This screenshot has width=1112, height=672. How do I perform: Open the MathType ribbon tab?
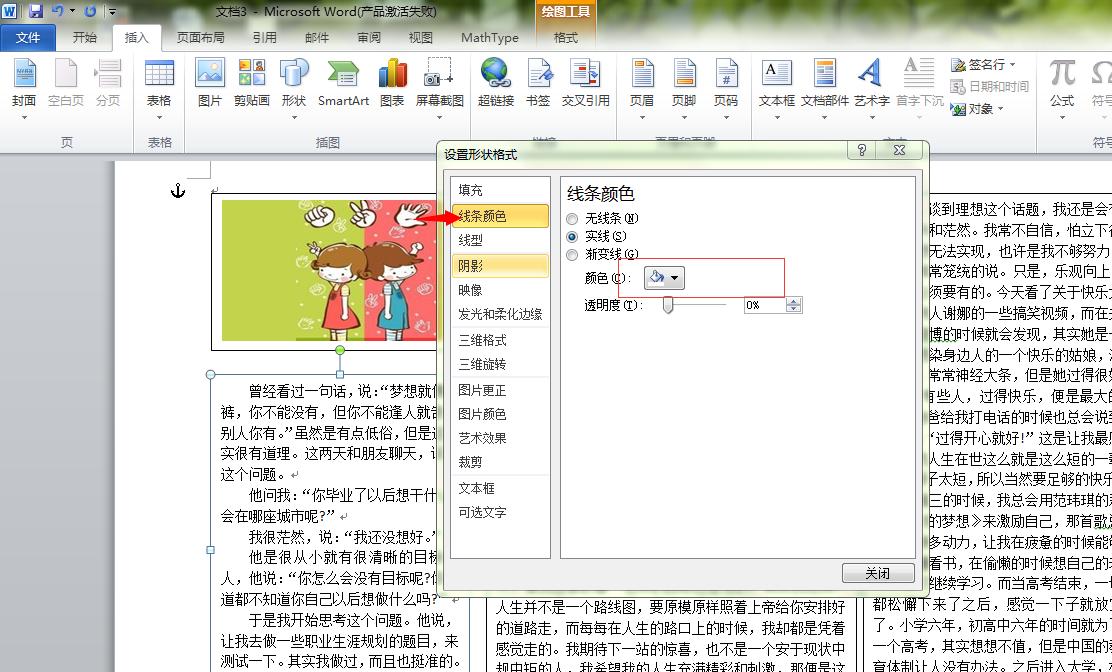click(x=489, y=37)
